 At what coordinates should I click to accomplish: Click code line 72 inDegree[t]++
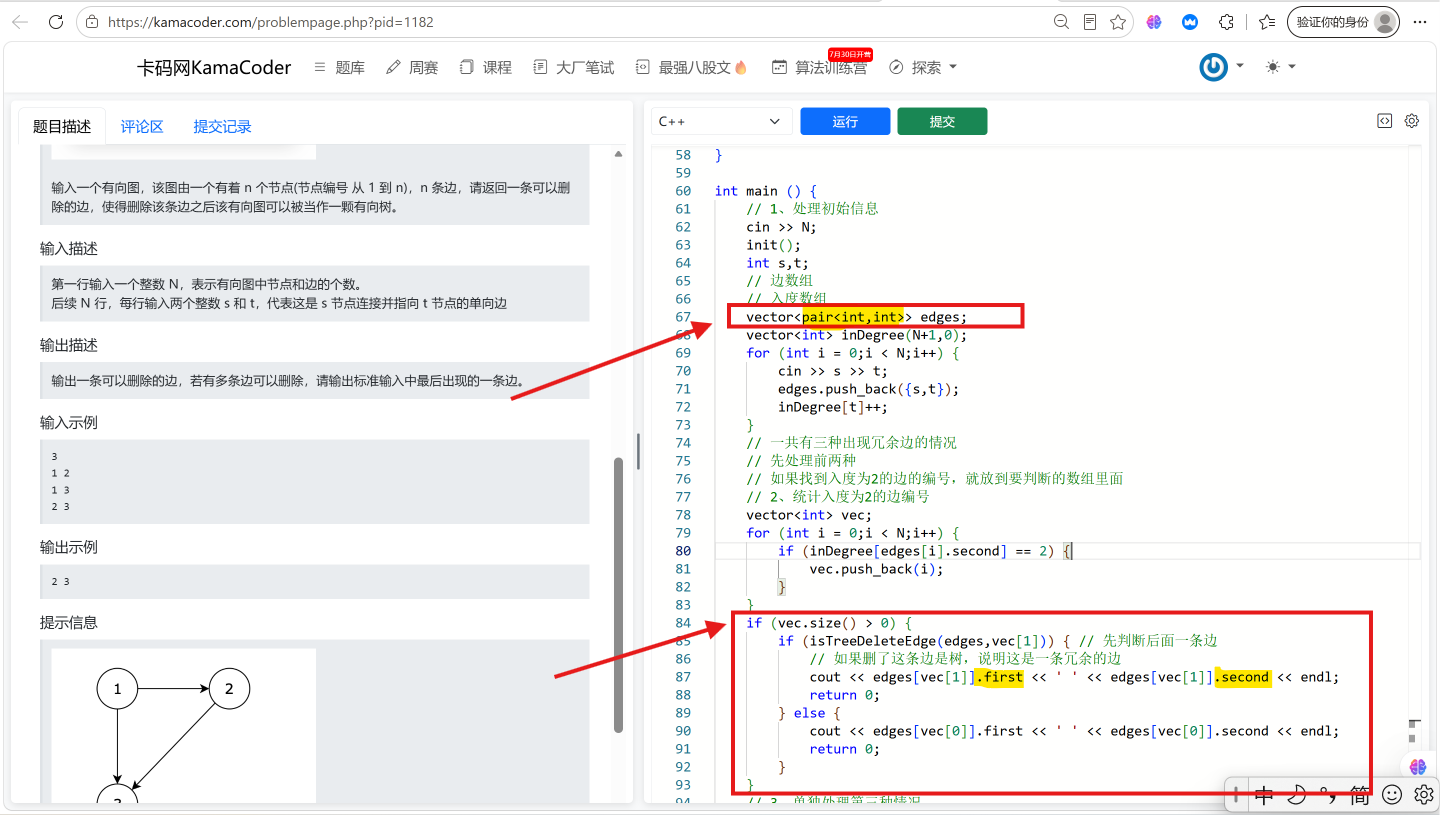click(833, 407)
